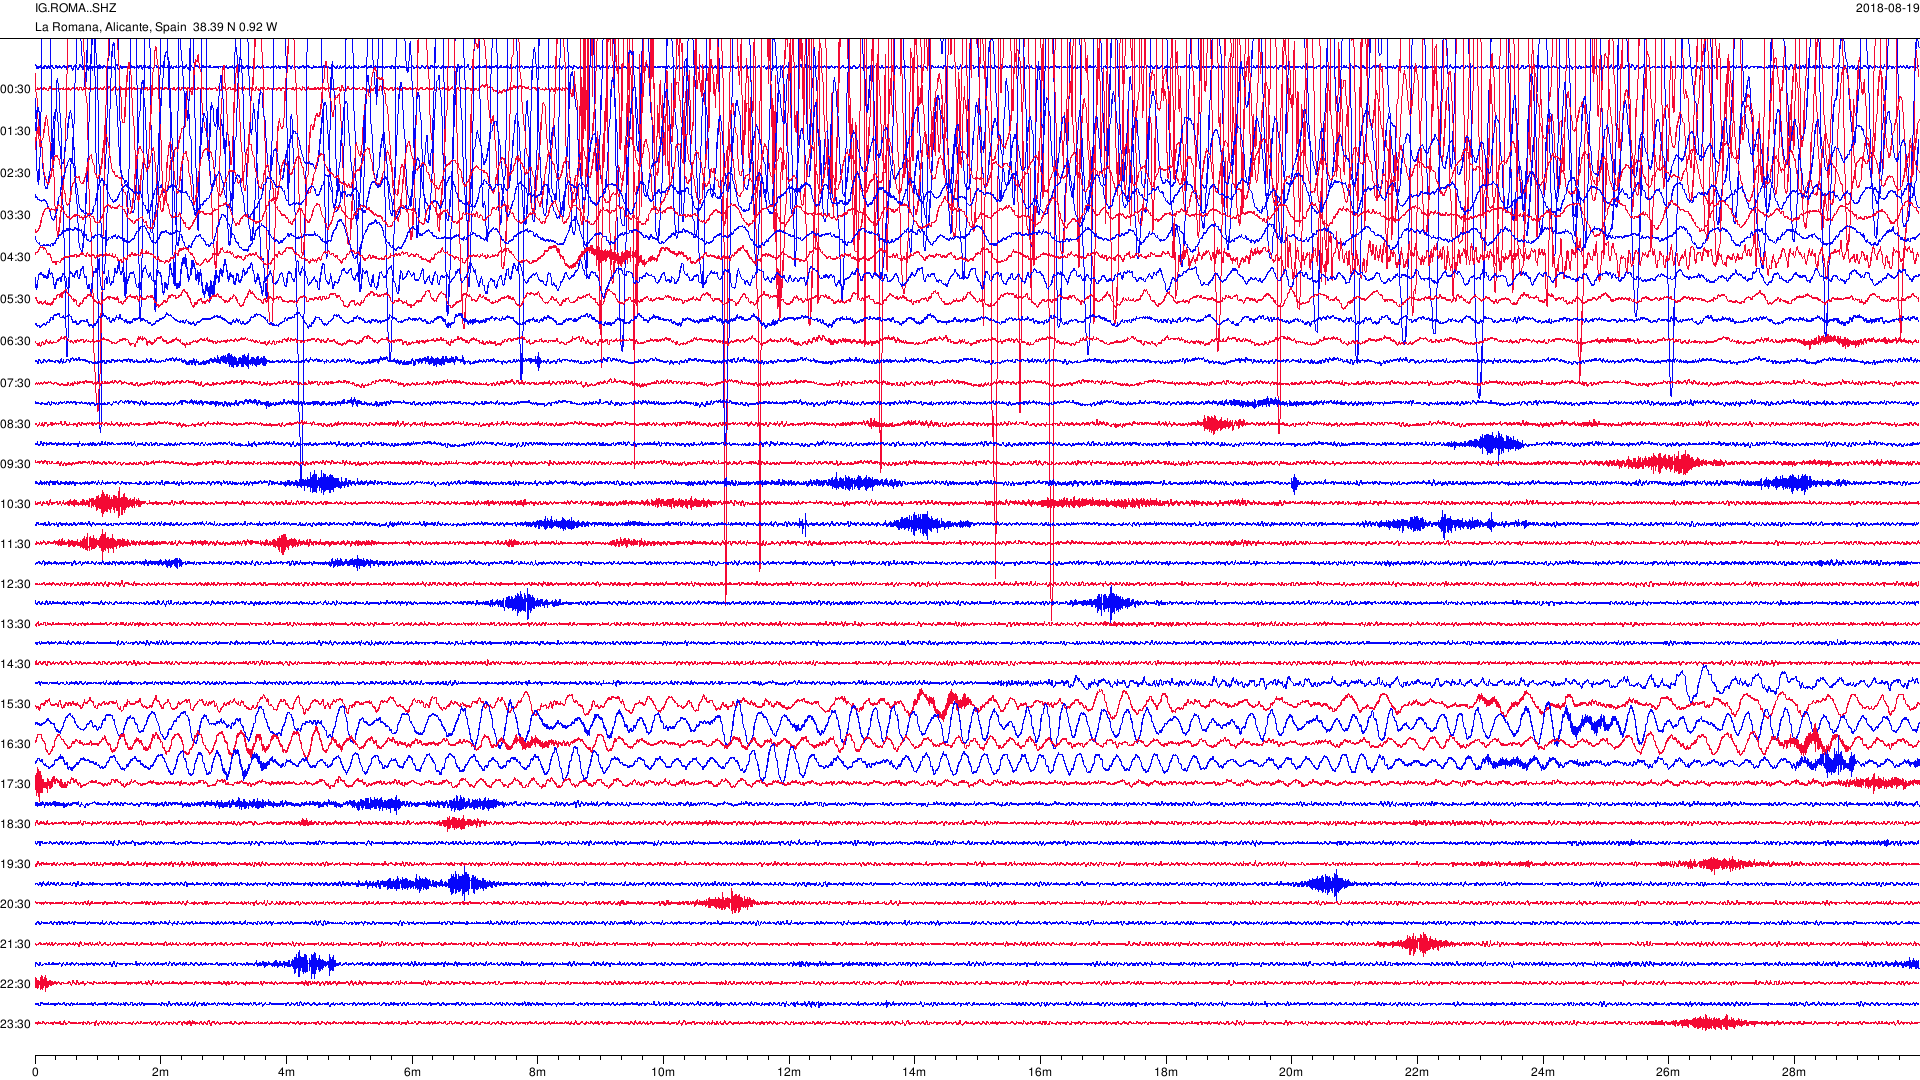Select the 03:30 time label
Viewport: 1920px width, 1080px height.
pos(15,215)
